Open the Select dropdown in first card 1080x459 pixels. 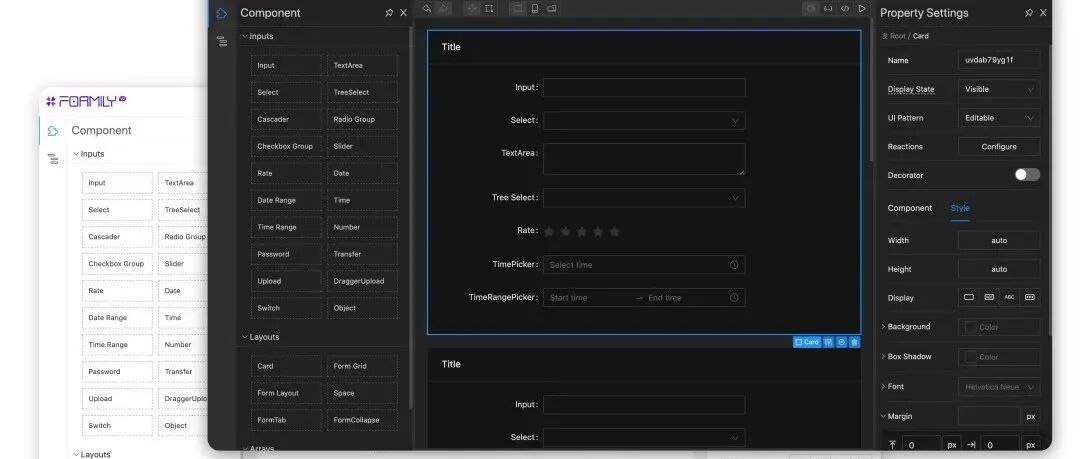[x=644, y=121]
